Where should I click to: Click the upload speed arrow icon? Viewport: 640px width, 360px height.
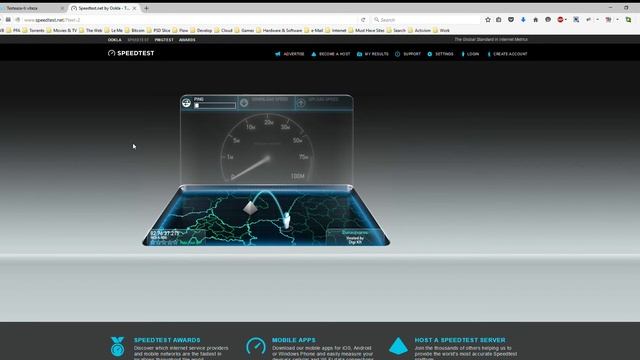point(301,103)
